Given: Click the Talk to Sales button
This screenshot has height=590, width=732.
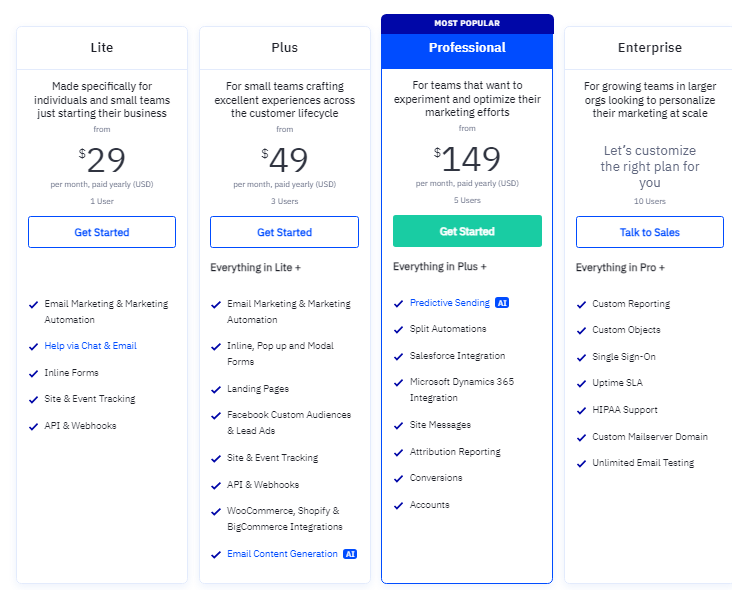Looking at the screenshot, I should coord(649,232).
